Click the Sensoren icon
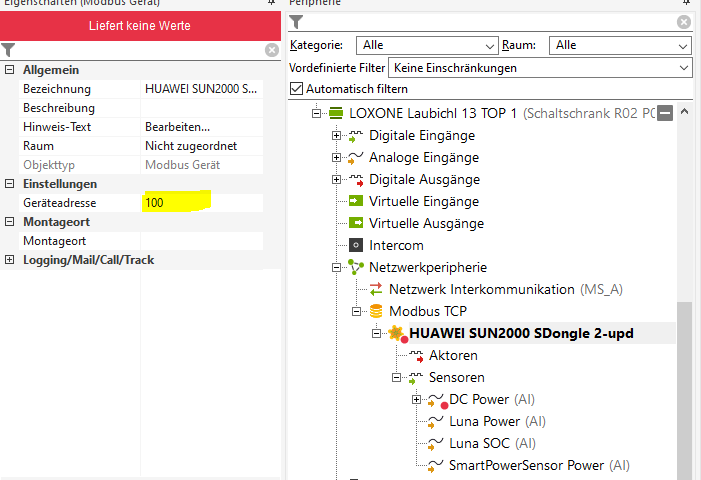701x480 pixels. pyautogui.click(x=416, y=378)
